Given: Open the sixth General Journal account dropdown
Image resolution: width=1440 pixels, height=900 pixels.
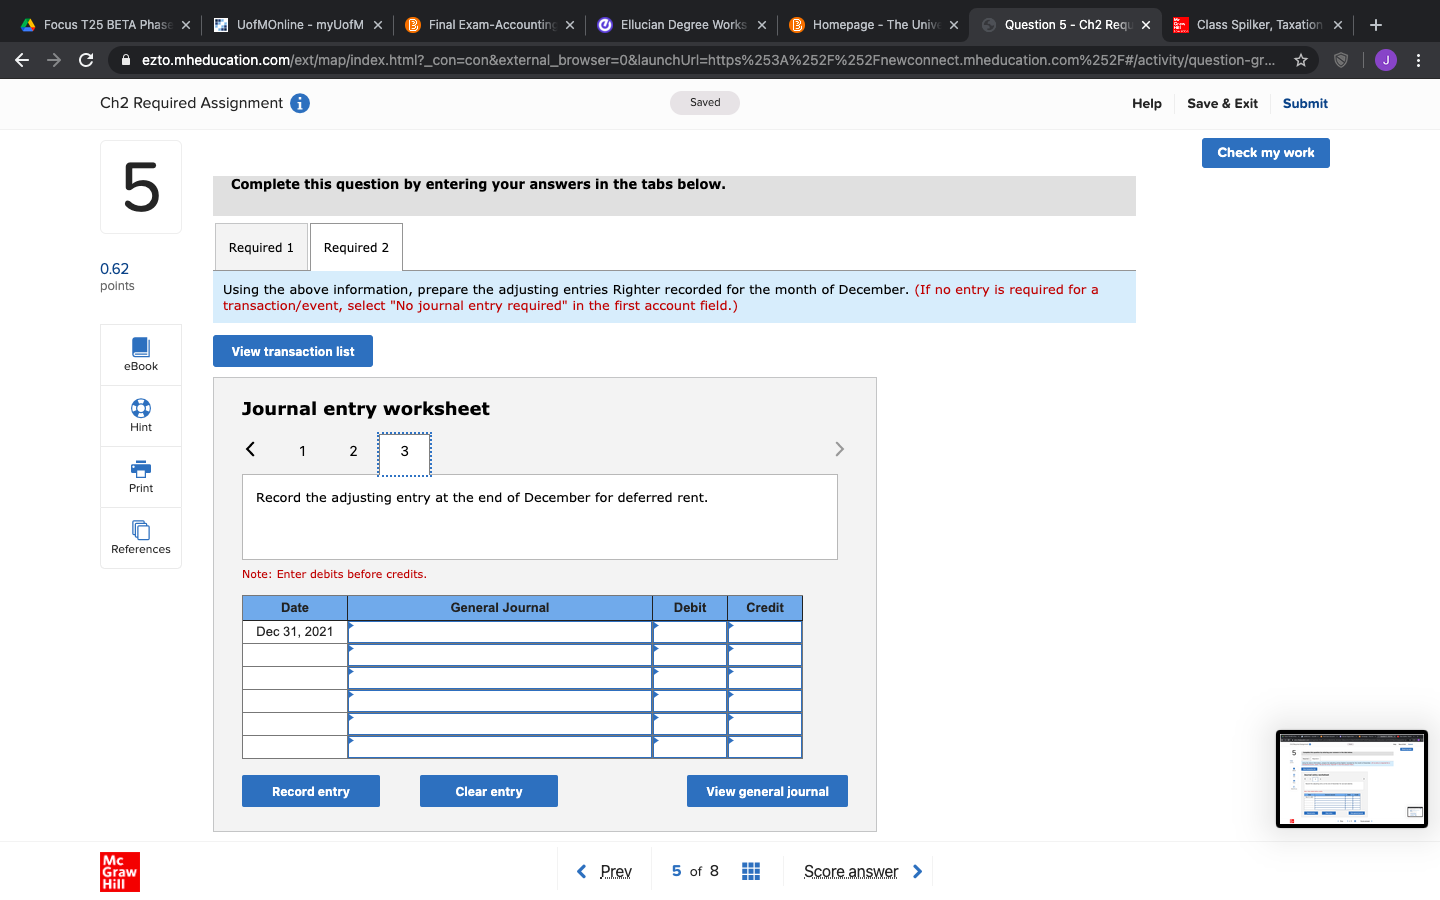Looking at the screenshot, I should coord(500,747).
